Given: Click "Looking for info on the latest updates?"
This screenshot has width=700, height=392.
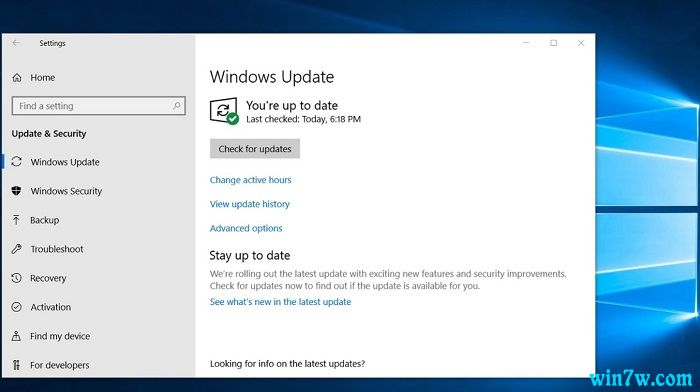Looking at the screenshot, I should point(288,364).
